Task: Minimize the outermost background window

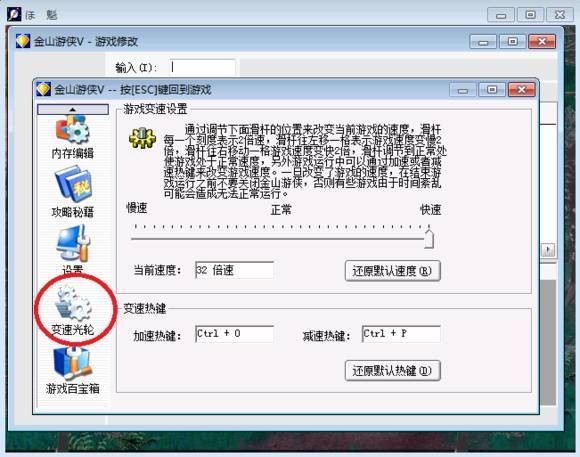Action: point(501,15)
